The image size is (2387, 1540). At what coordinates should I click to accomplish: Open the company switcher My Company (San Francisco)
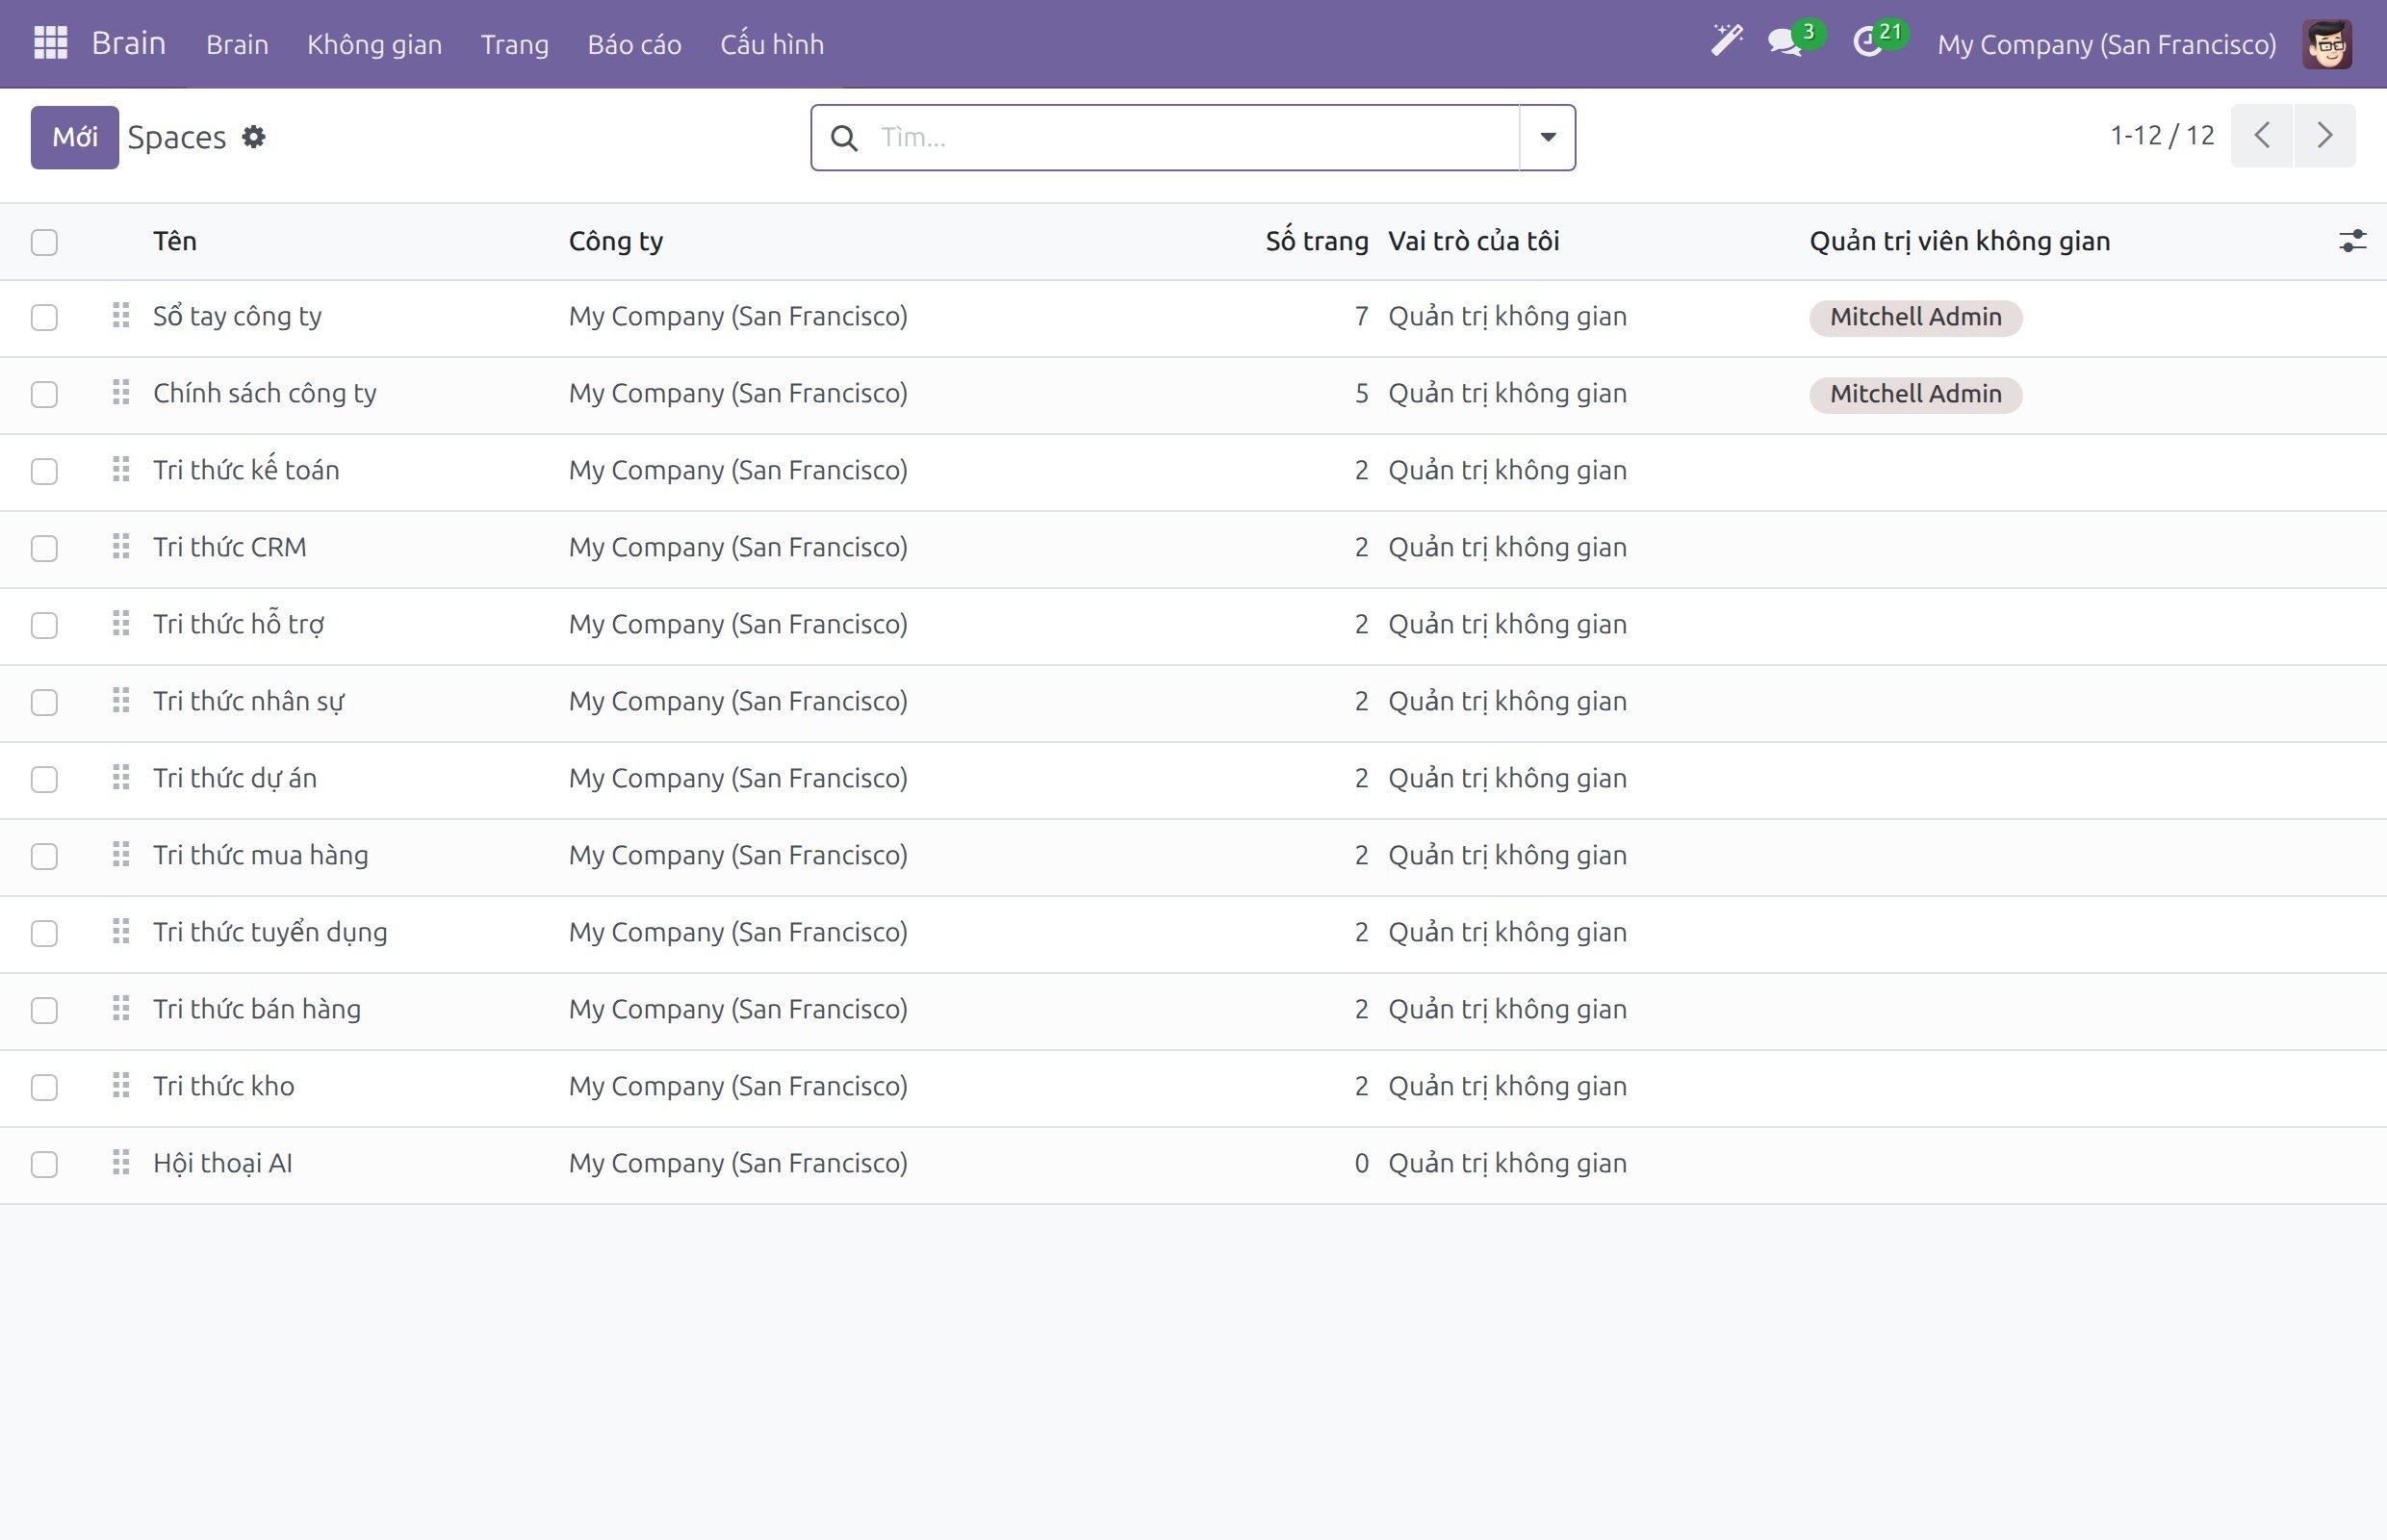[2106, 44]
